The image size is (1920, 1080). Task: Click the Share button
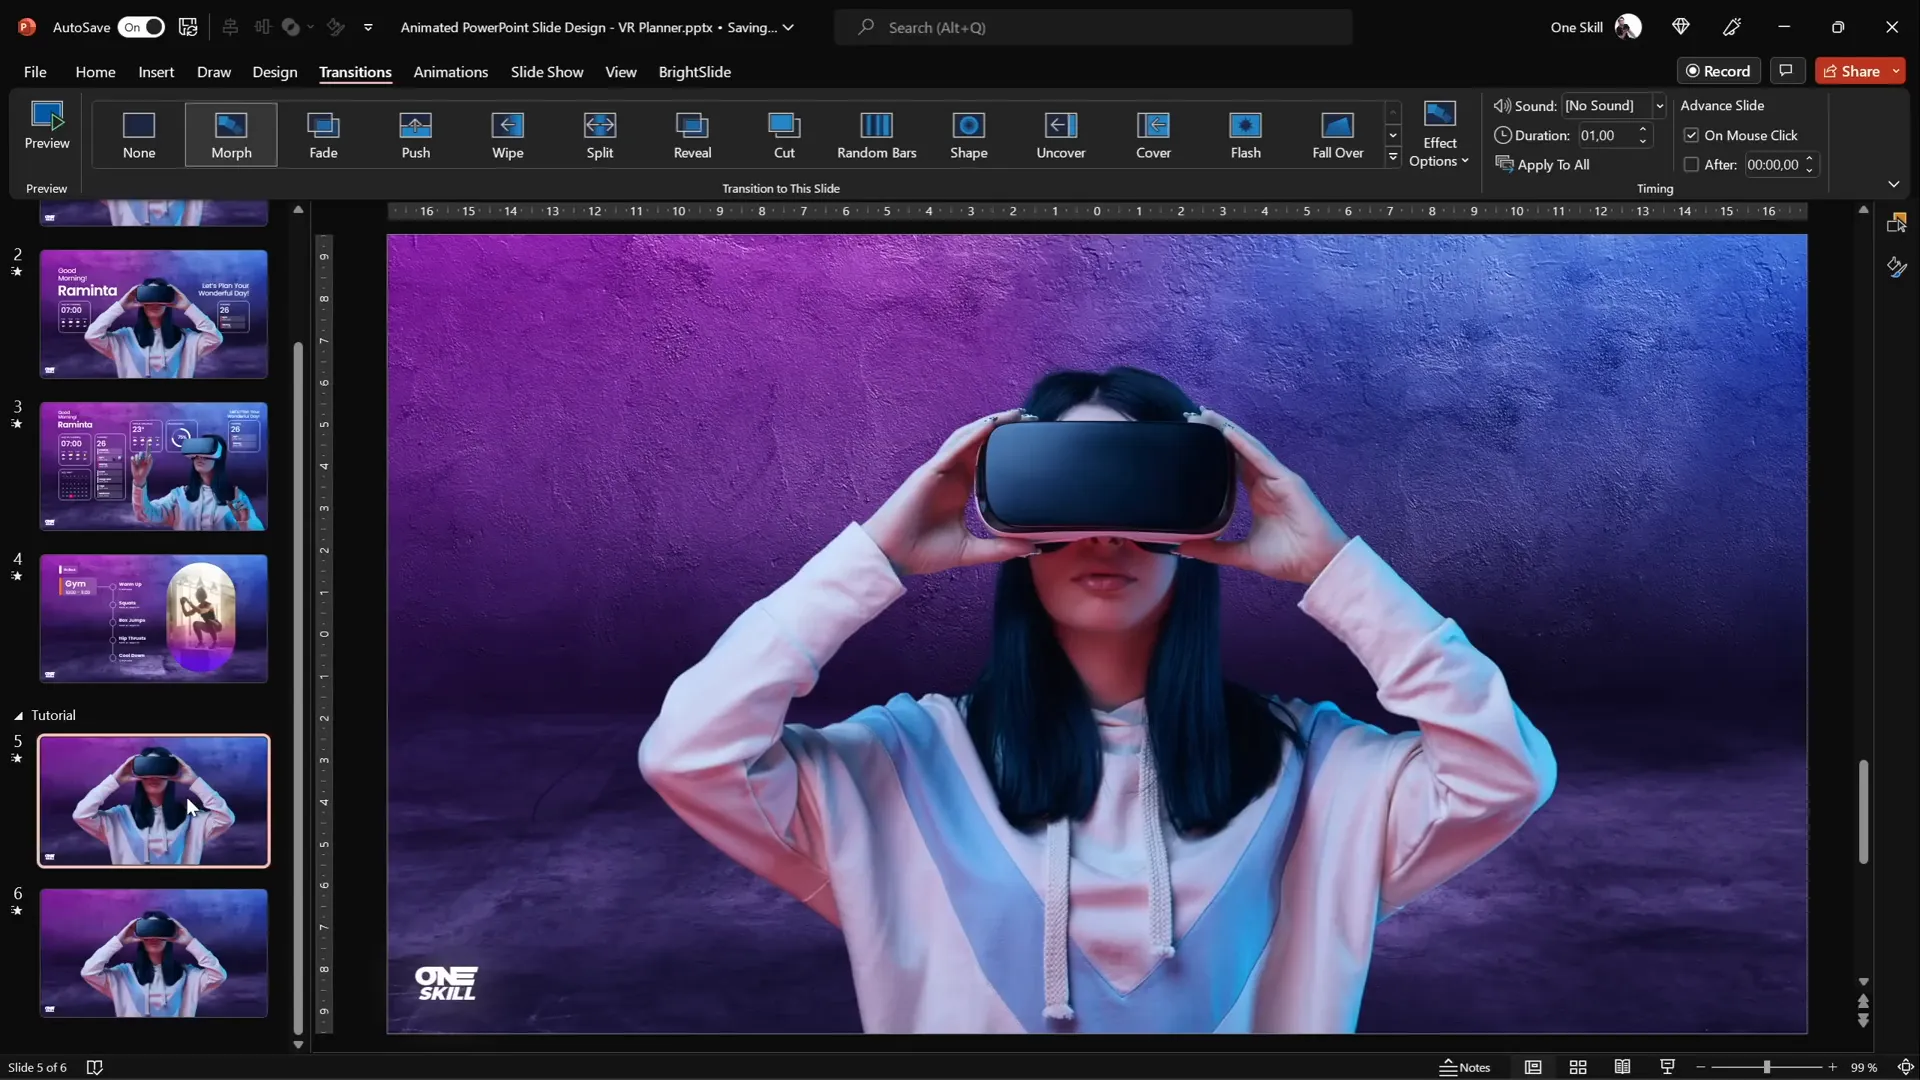pos(1852,71)
